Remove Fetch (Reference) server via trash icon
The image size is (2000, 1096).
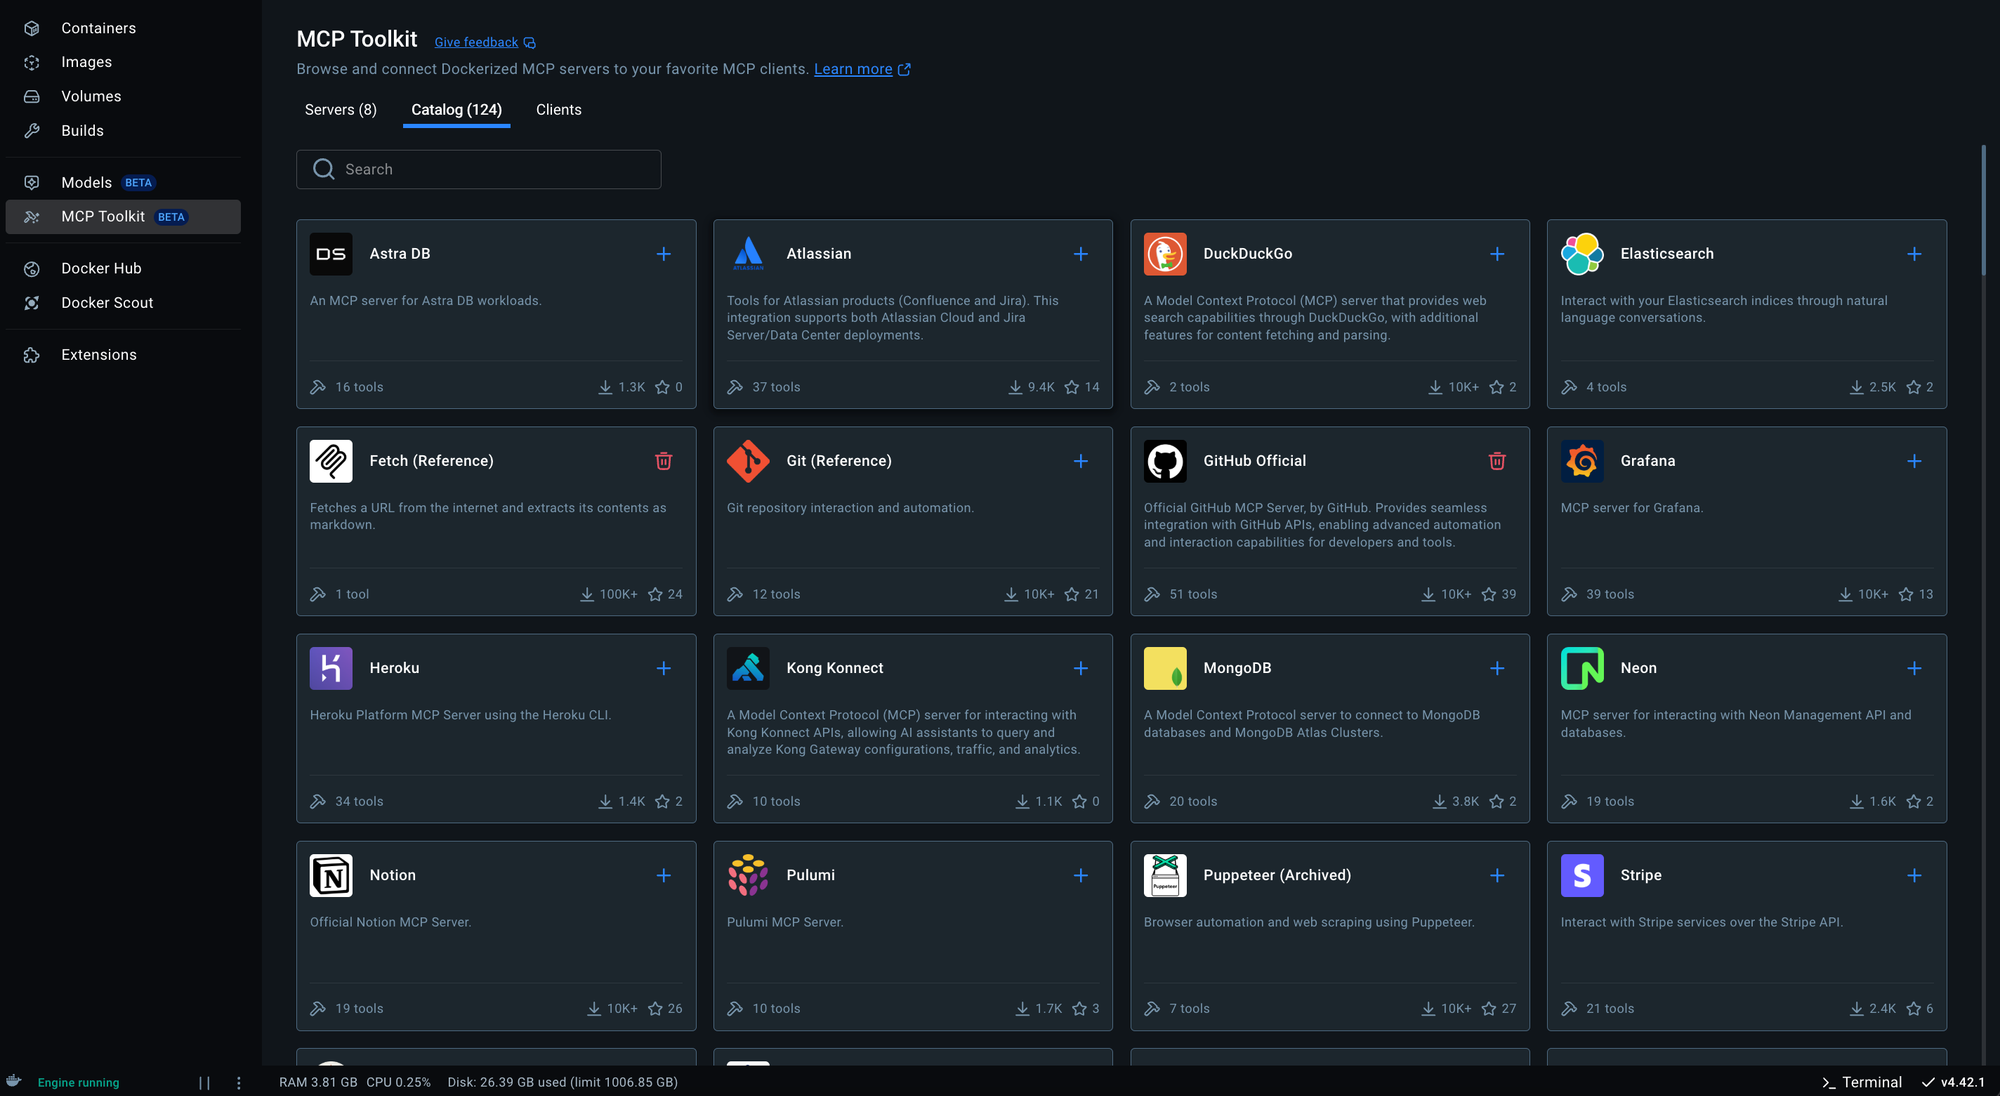pyautogui.click(x=663, y=461)
